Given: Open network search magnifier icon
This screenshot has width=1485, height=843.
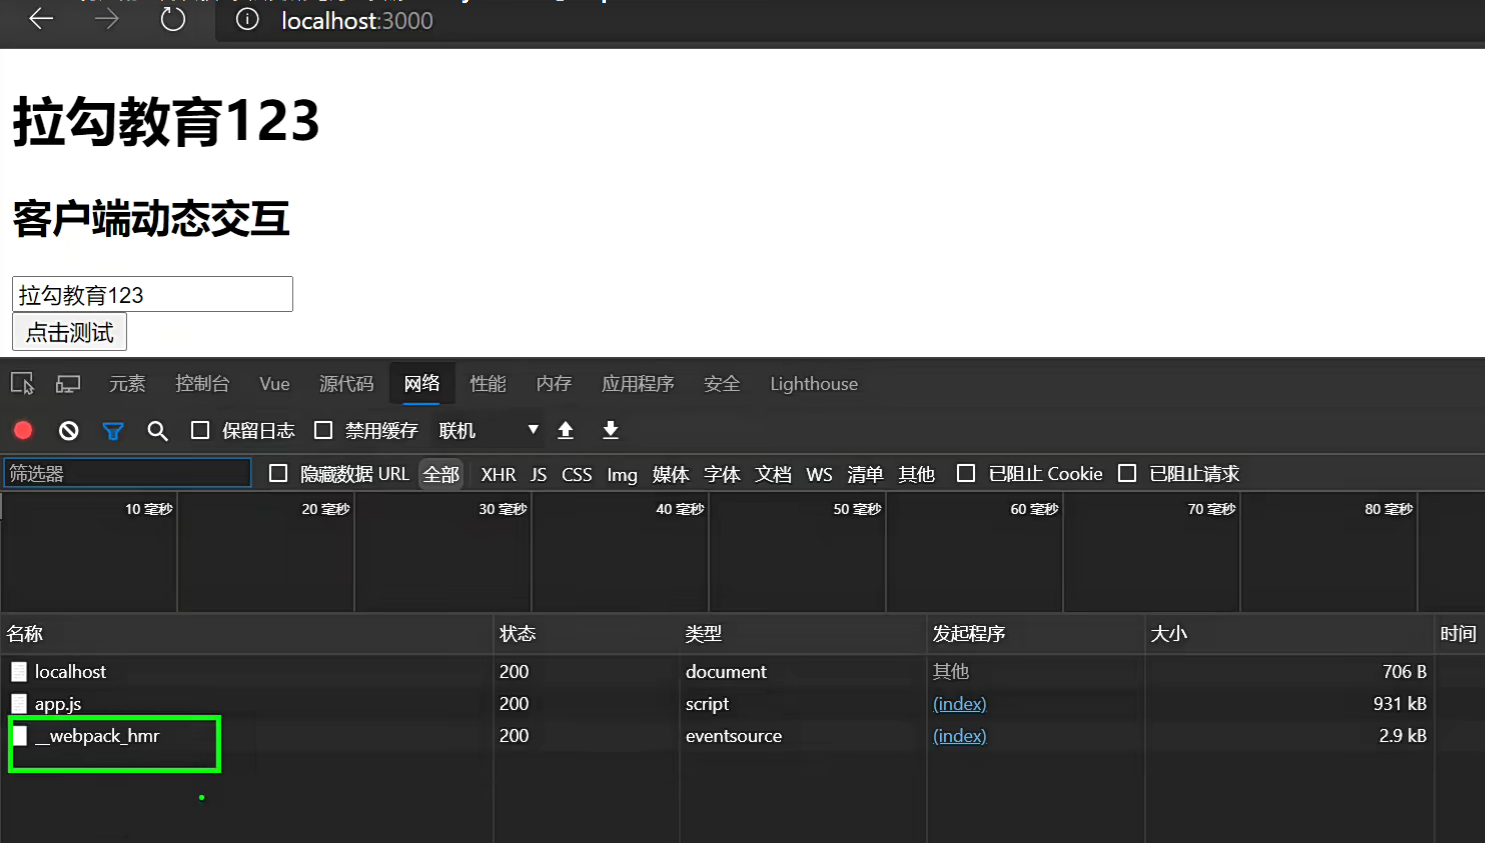Looking at the screenshot, I should (157, 431).
